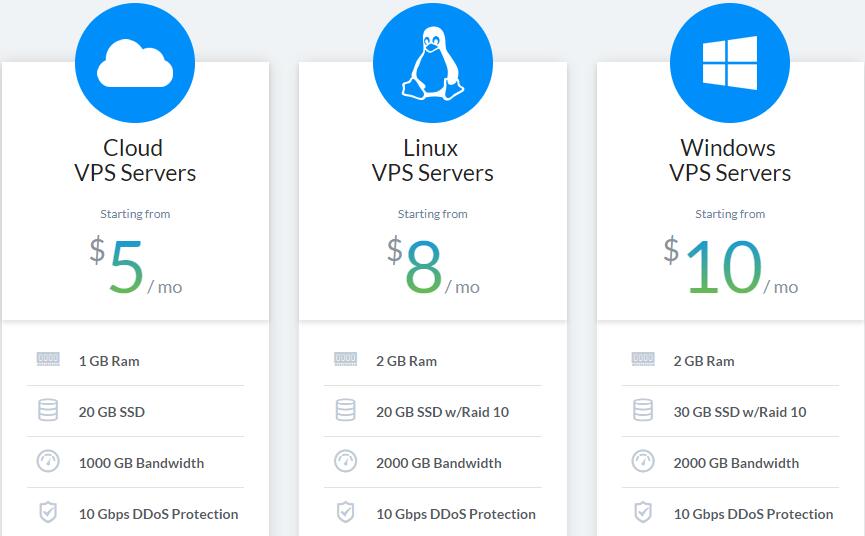Click Starting from label under Windows VPS
The image size is (865, 536).
(730, 214)
